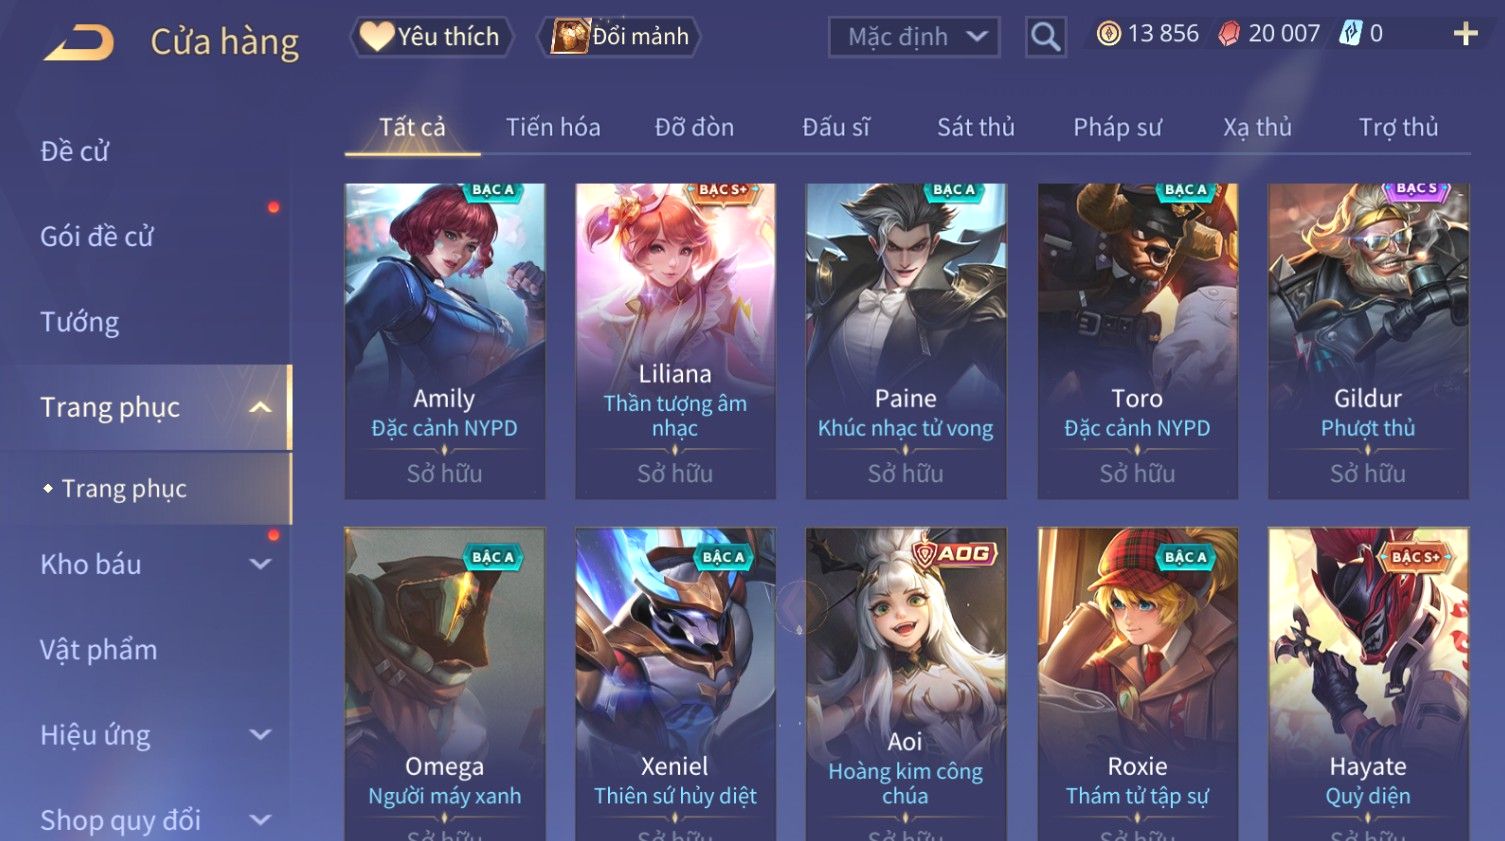Click the blue voucher currency icon

tap(1351, 34)
